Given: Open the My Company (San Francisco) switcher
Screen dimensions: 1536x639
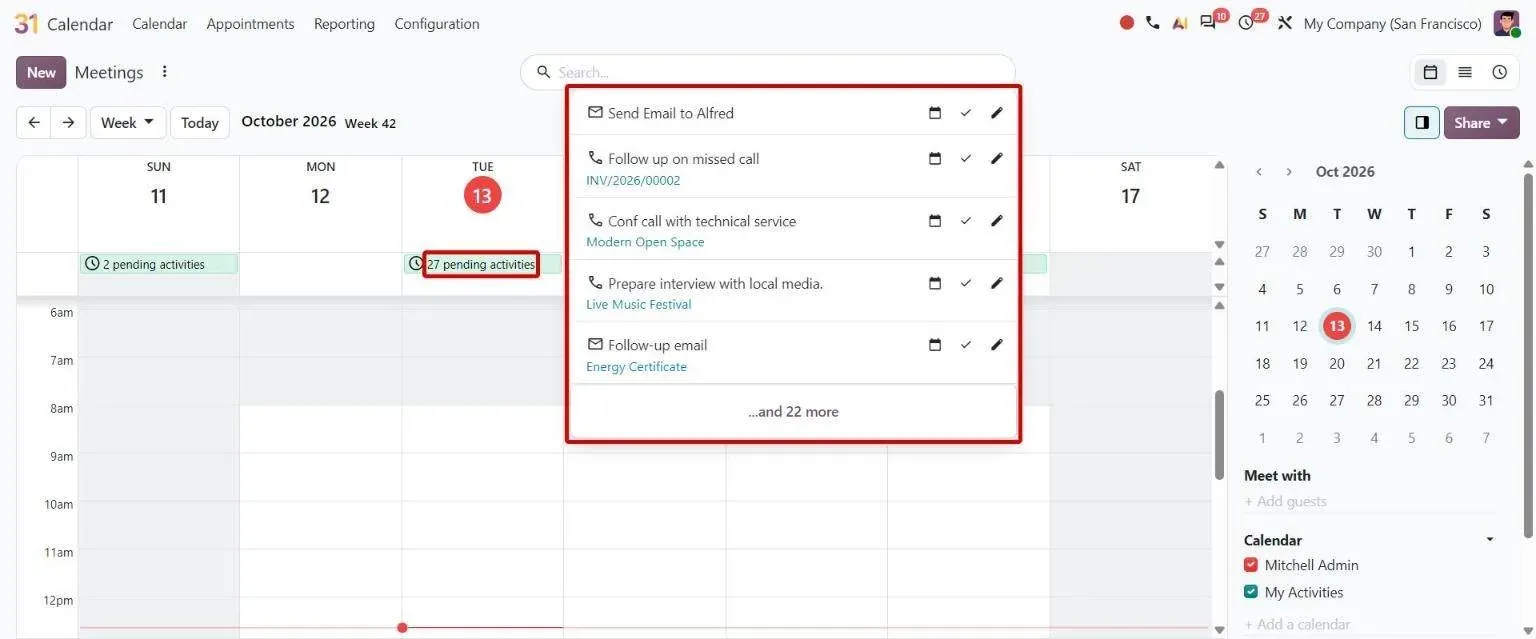Looking at the screenshot, I should point(1392,24).
